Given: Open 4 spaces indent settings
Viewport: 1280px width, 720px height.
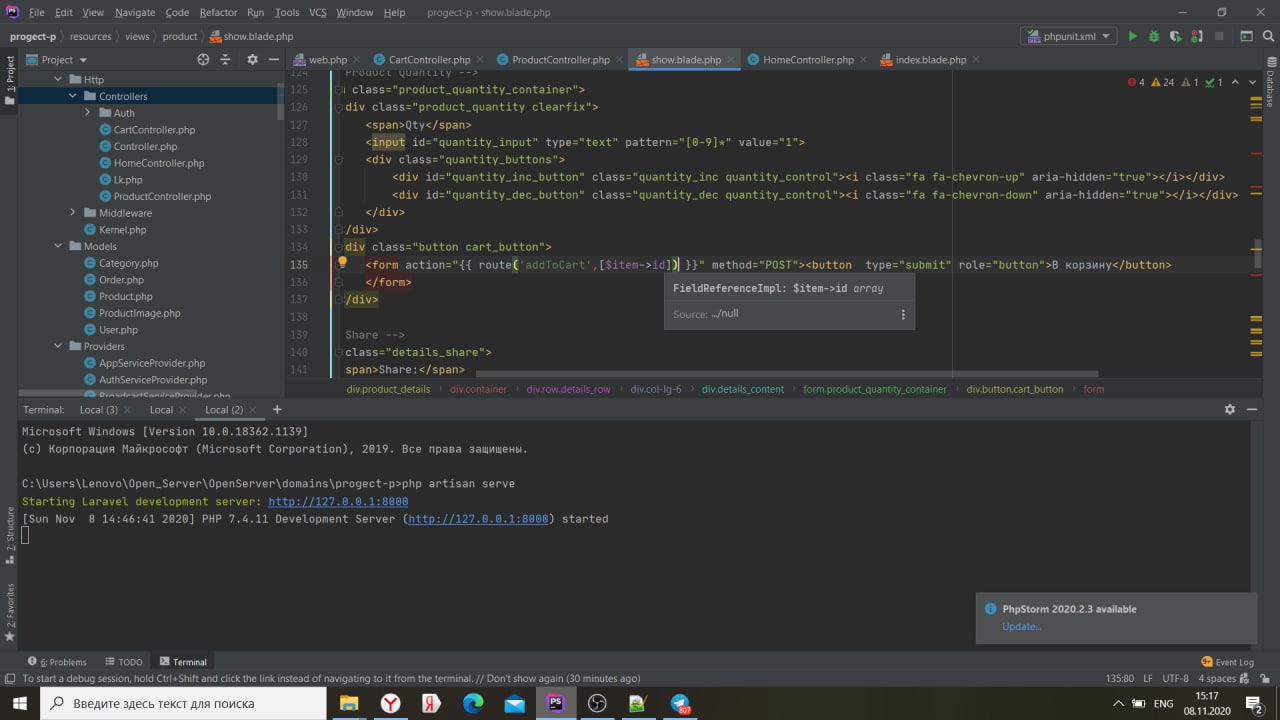Looking at the screenshot, I should 1216,679.
